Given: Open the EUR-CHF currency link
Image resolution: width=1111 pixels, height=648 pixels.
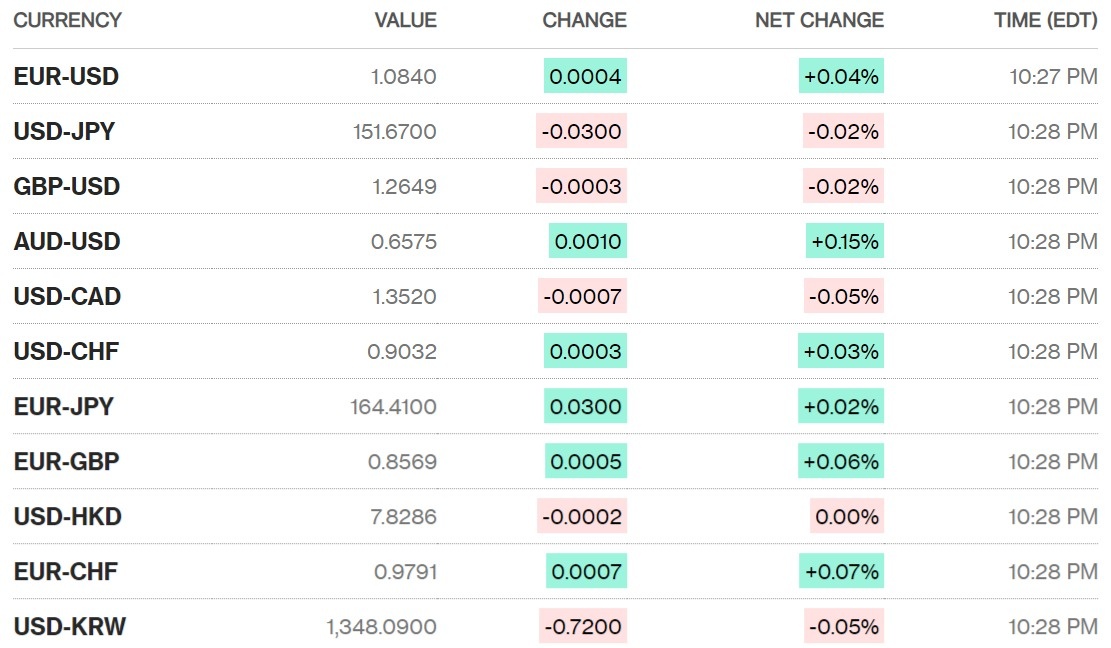Looking at the screenshot, I should [x=65, y=572].
